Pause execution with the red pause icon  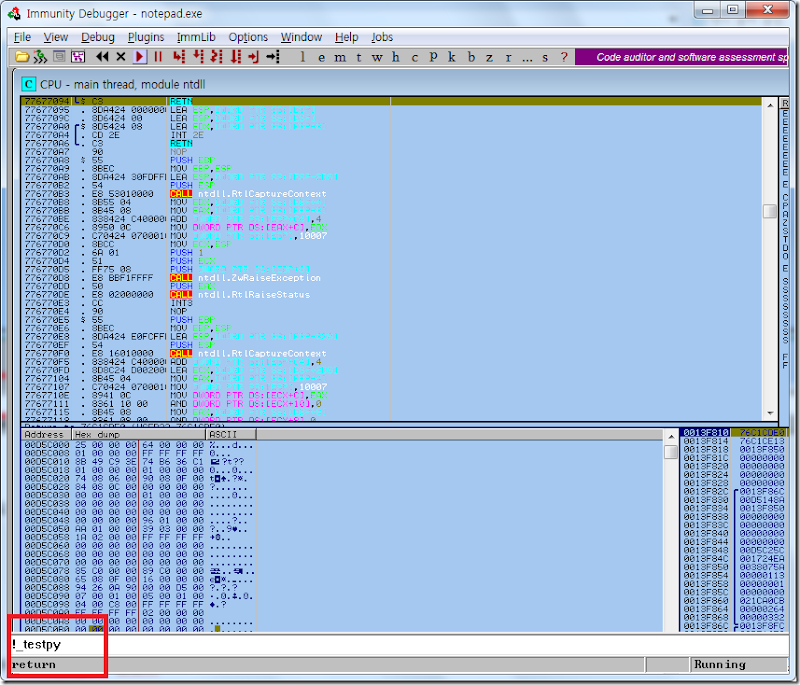point(157,57)
